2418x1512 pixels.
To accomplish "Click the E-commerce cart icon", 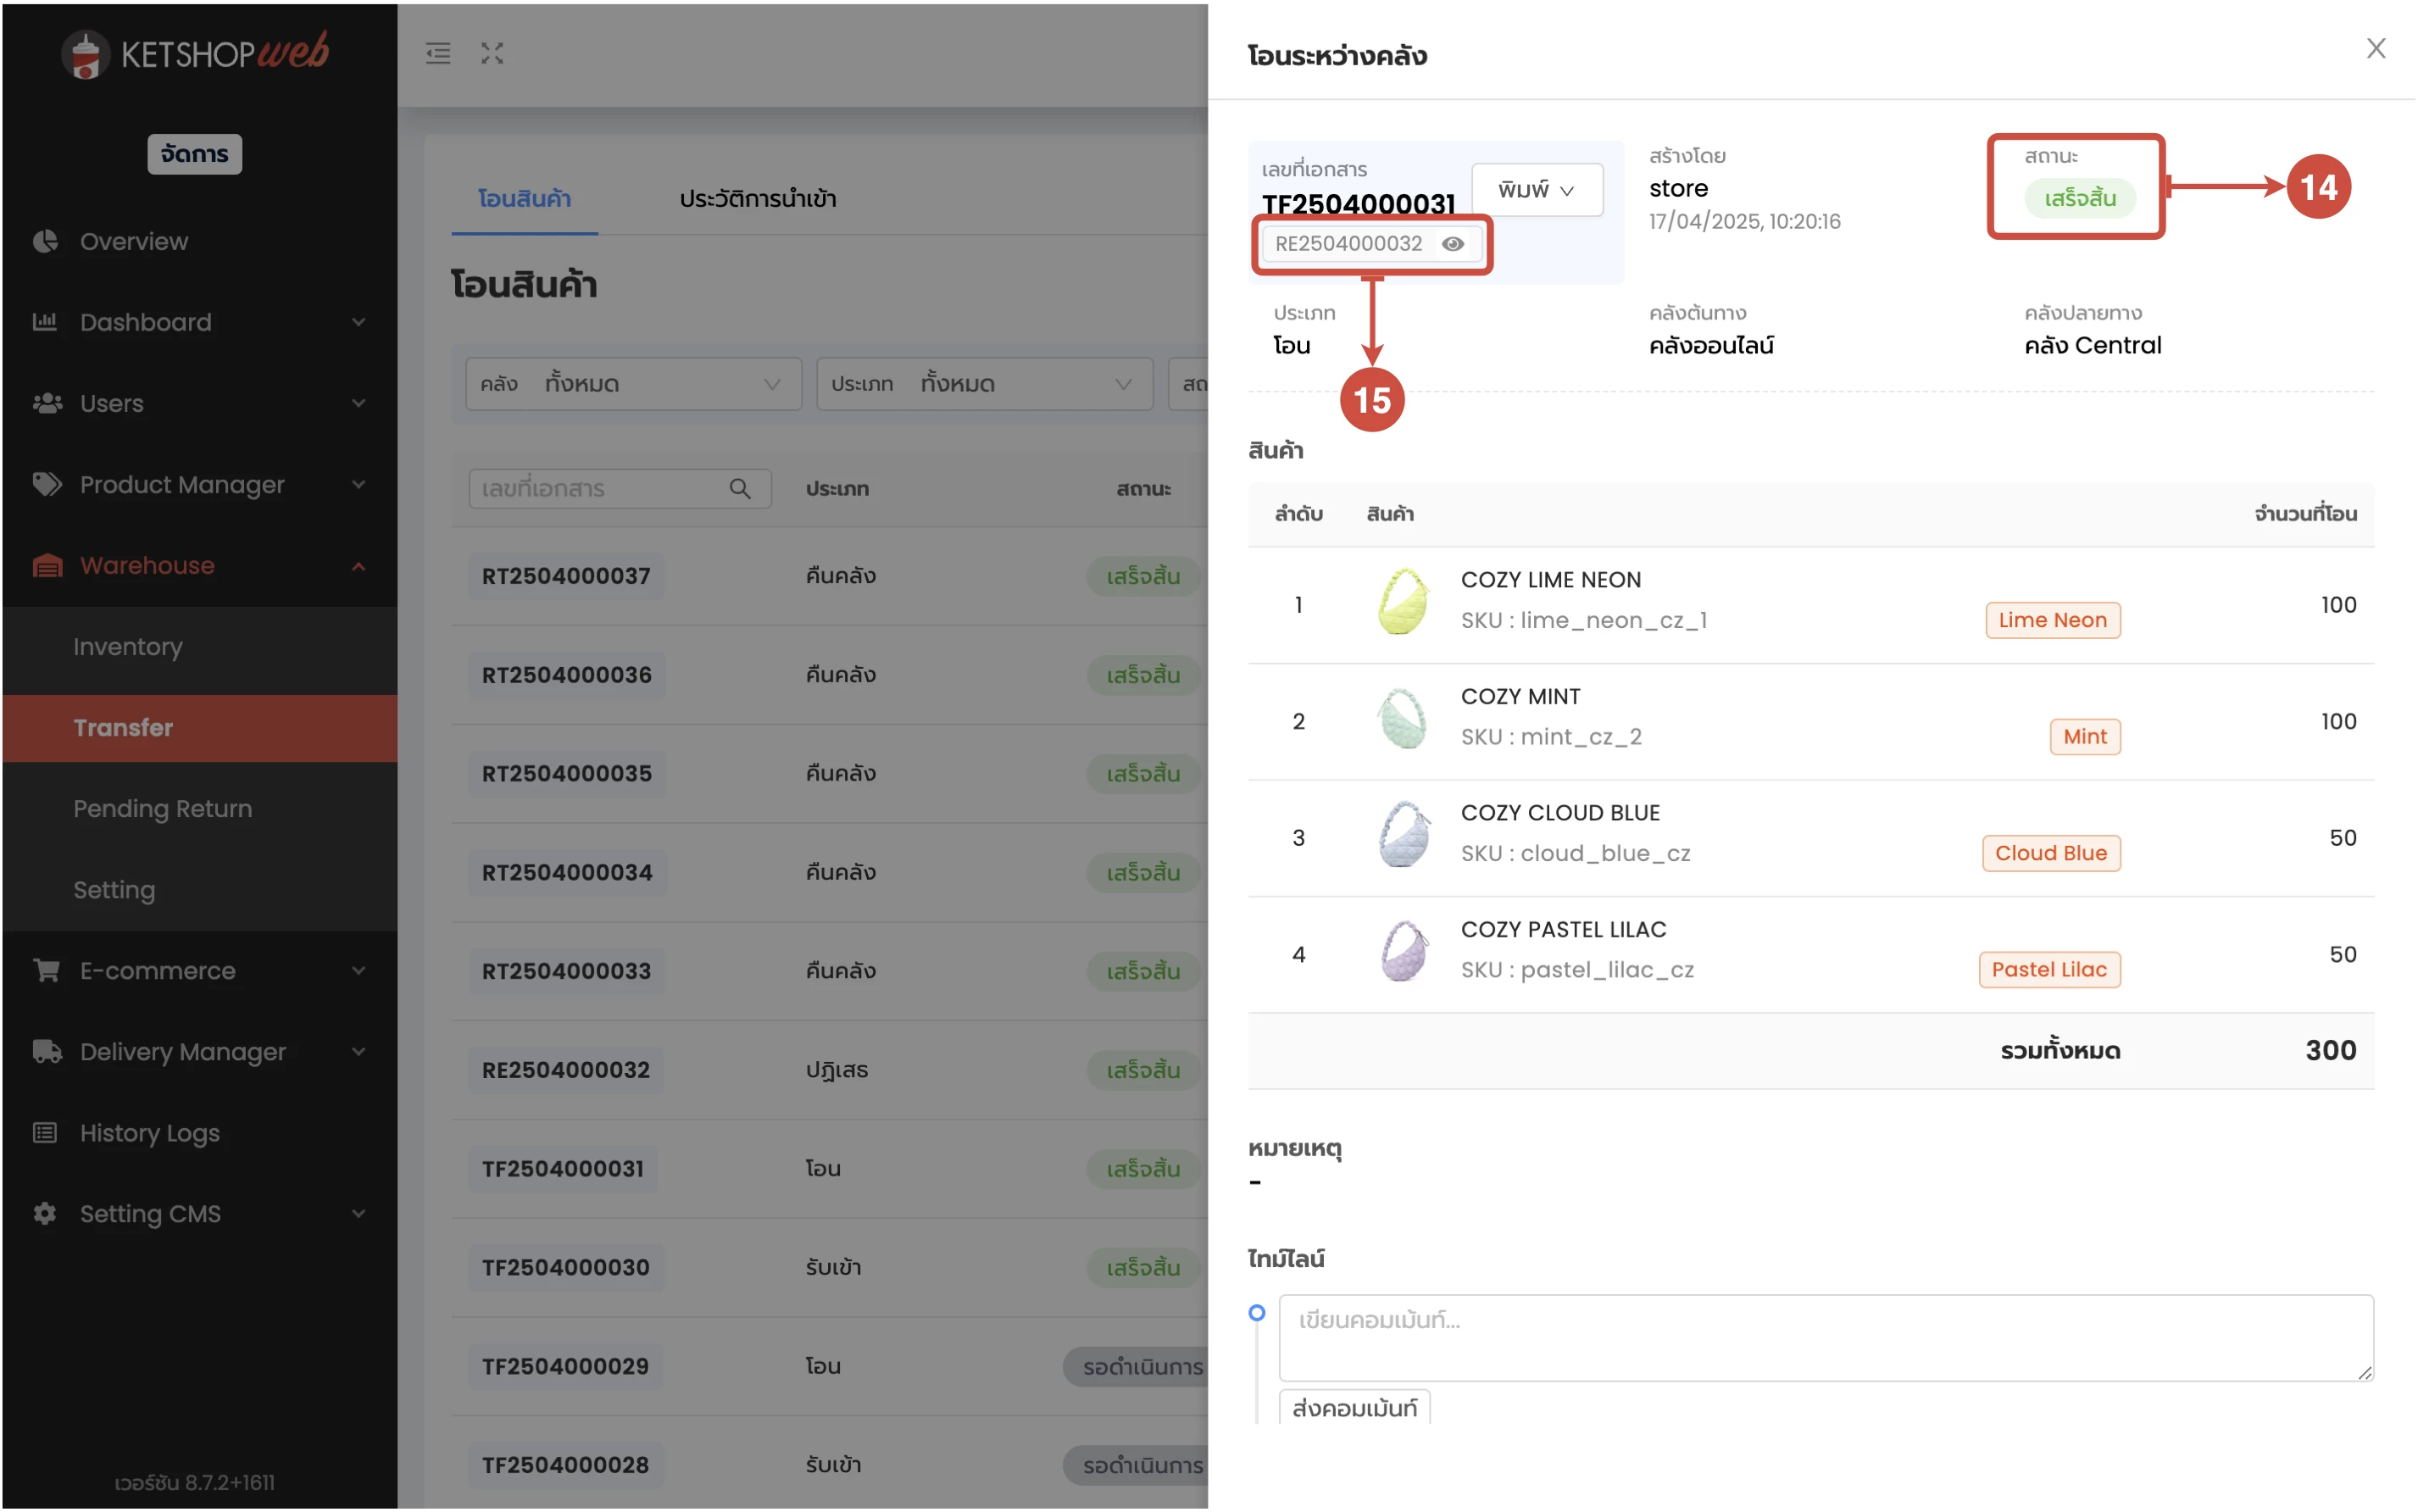I will pyautogui.click(x=46, y=971).
